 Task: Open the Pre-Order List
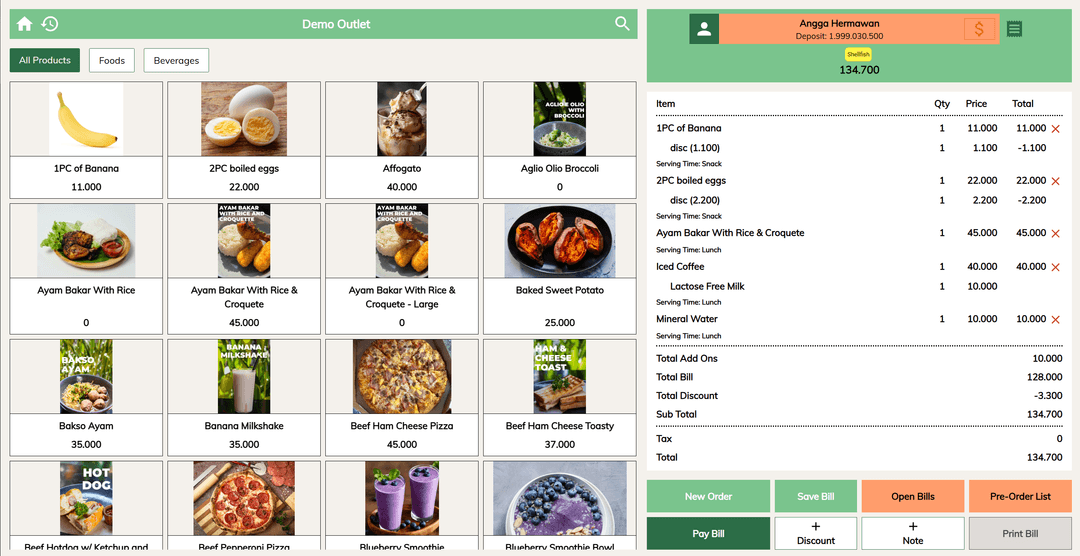tap(1020, 496)
